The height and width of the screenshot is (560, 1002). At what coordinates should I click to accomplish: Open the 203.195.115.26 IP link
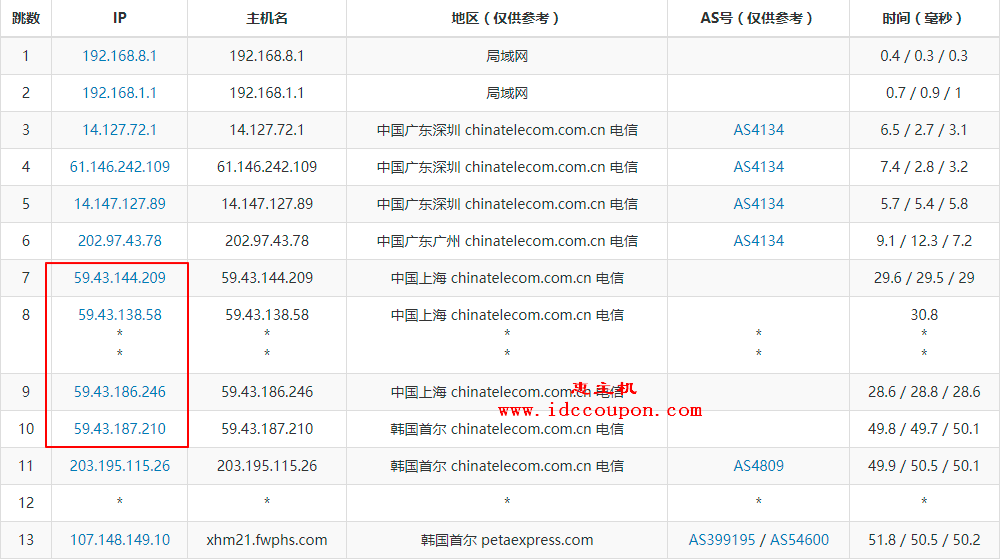tap(119, 466)
